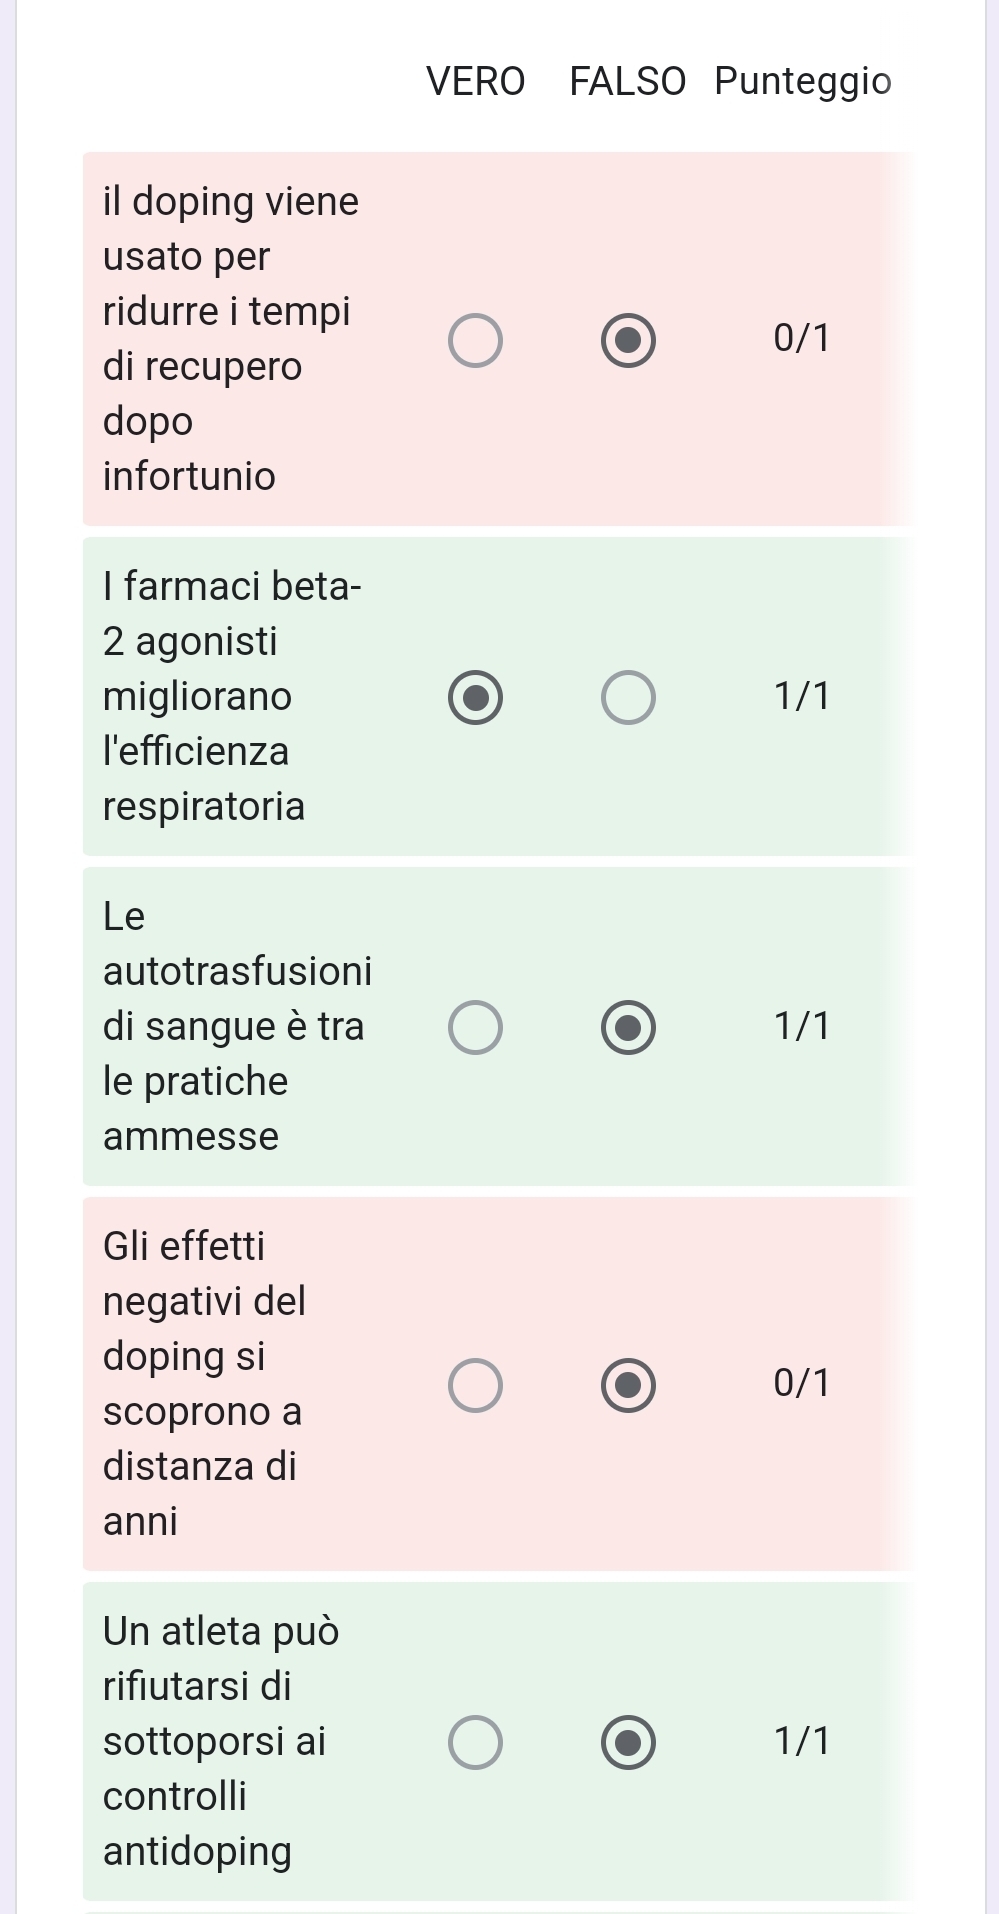Mark FALSO for effetti negativi del doping
Screen dimensions: 999x1914
tap(628, 1385)
